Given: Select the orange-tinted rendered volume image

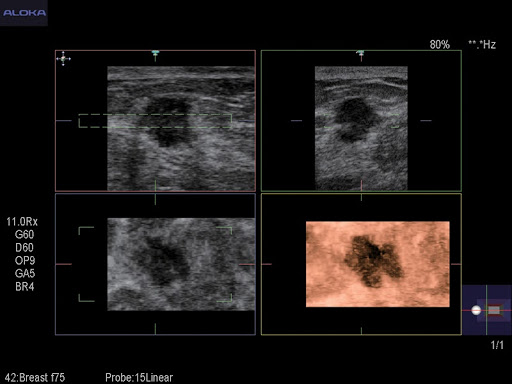Looking at the screenshot, I should click(378, 264).
